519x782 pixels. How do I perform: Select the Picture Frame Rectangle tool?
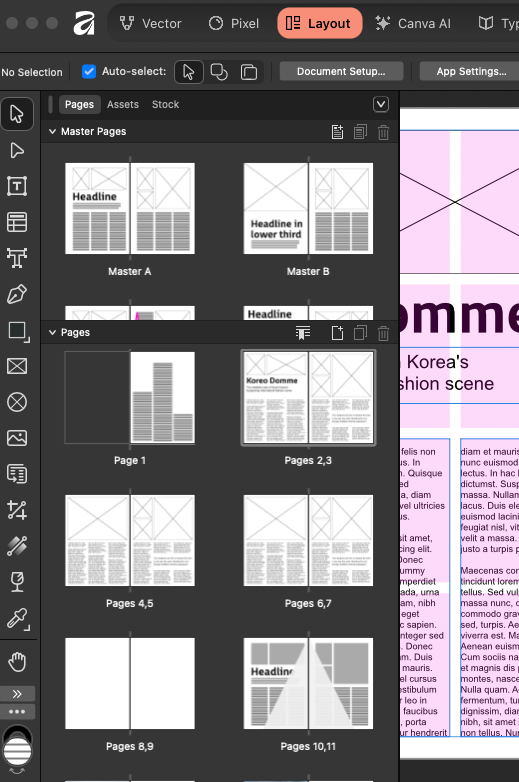pos(17,366)
